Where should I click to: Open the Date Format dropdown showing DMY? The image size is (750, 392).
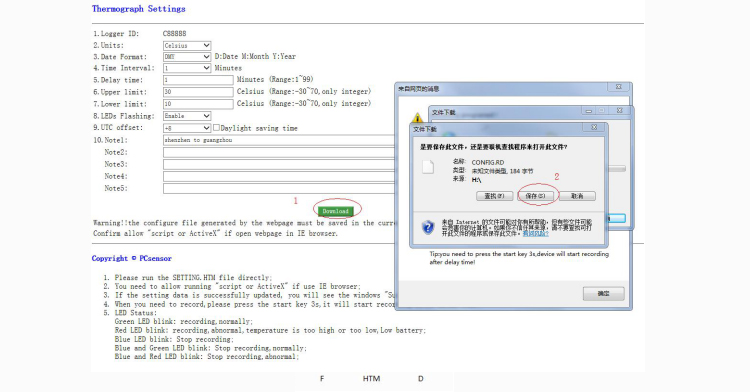tap(187, 56)
